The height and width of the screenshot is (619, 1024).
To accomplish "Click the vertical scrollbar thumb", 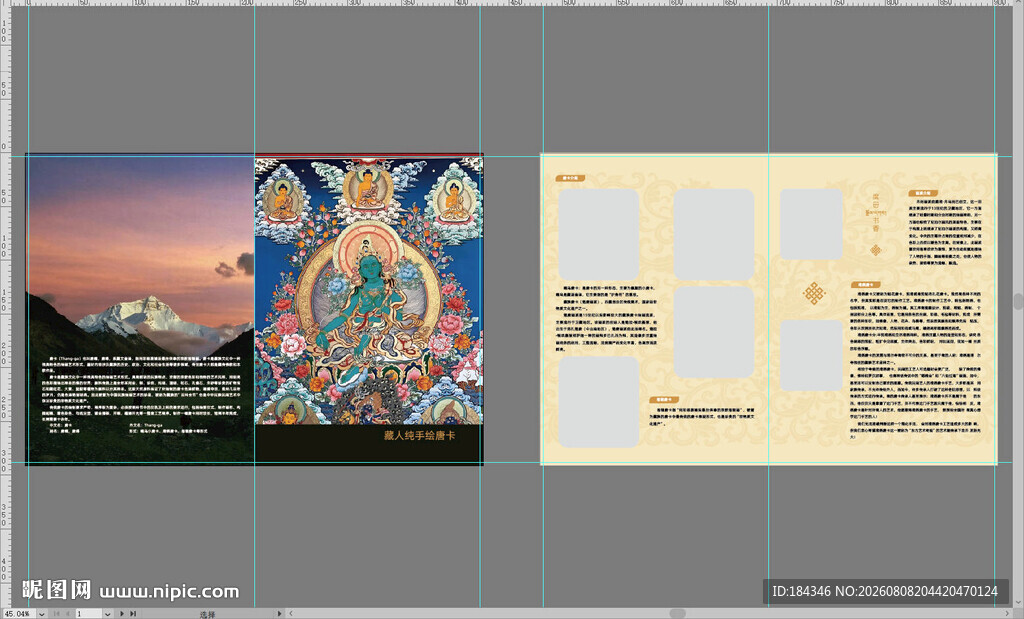I will [1018, 301].
